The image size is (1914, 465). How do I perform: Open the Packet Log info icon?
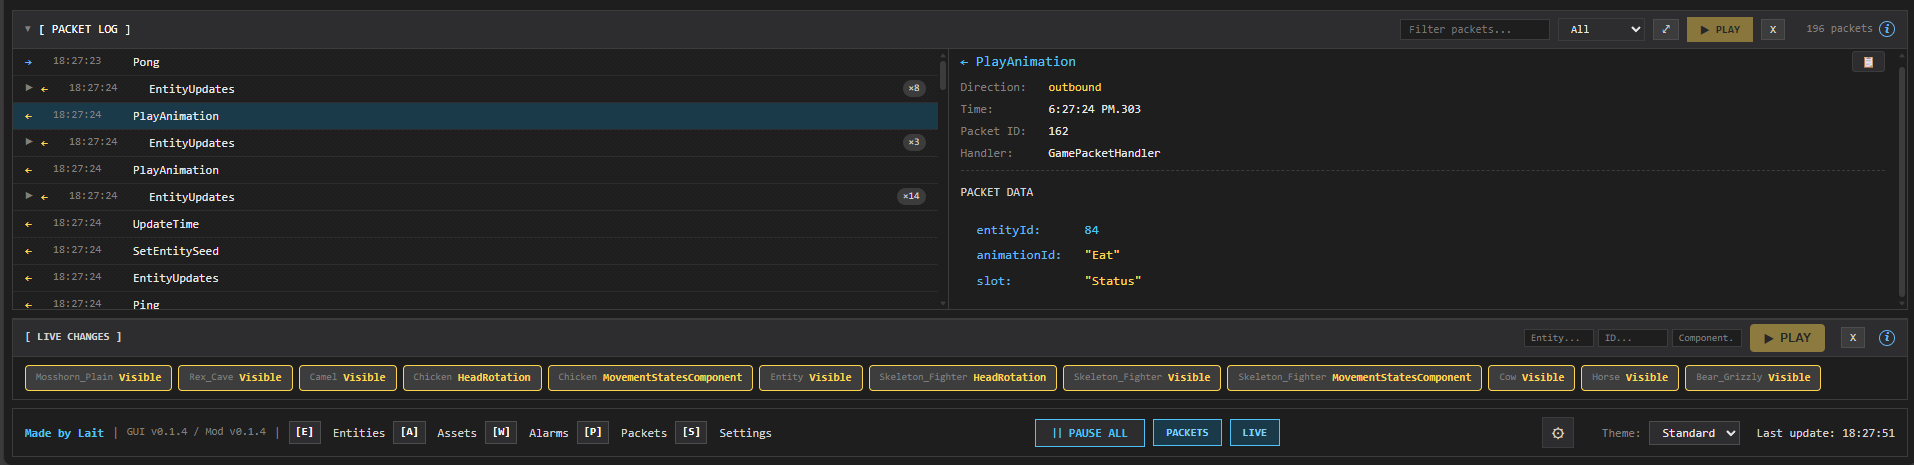[1887, 29]
